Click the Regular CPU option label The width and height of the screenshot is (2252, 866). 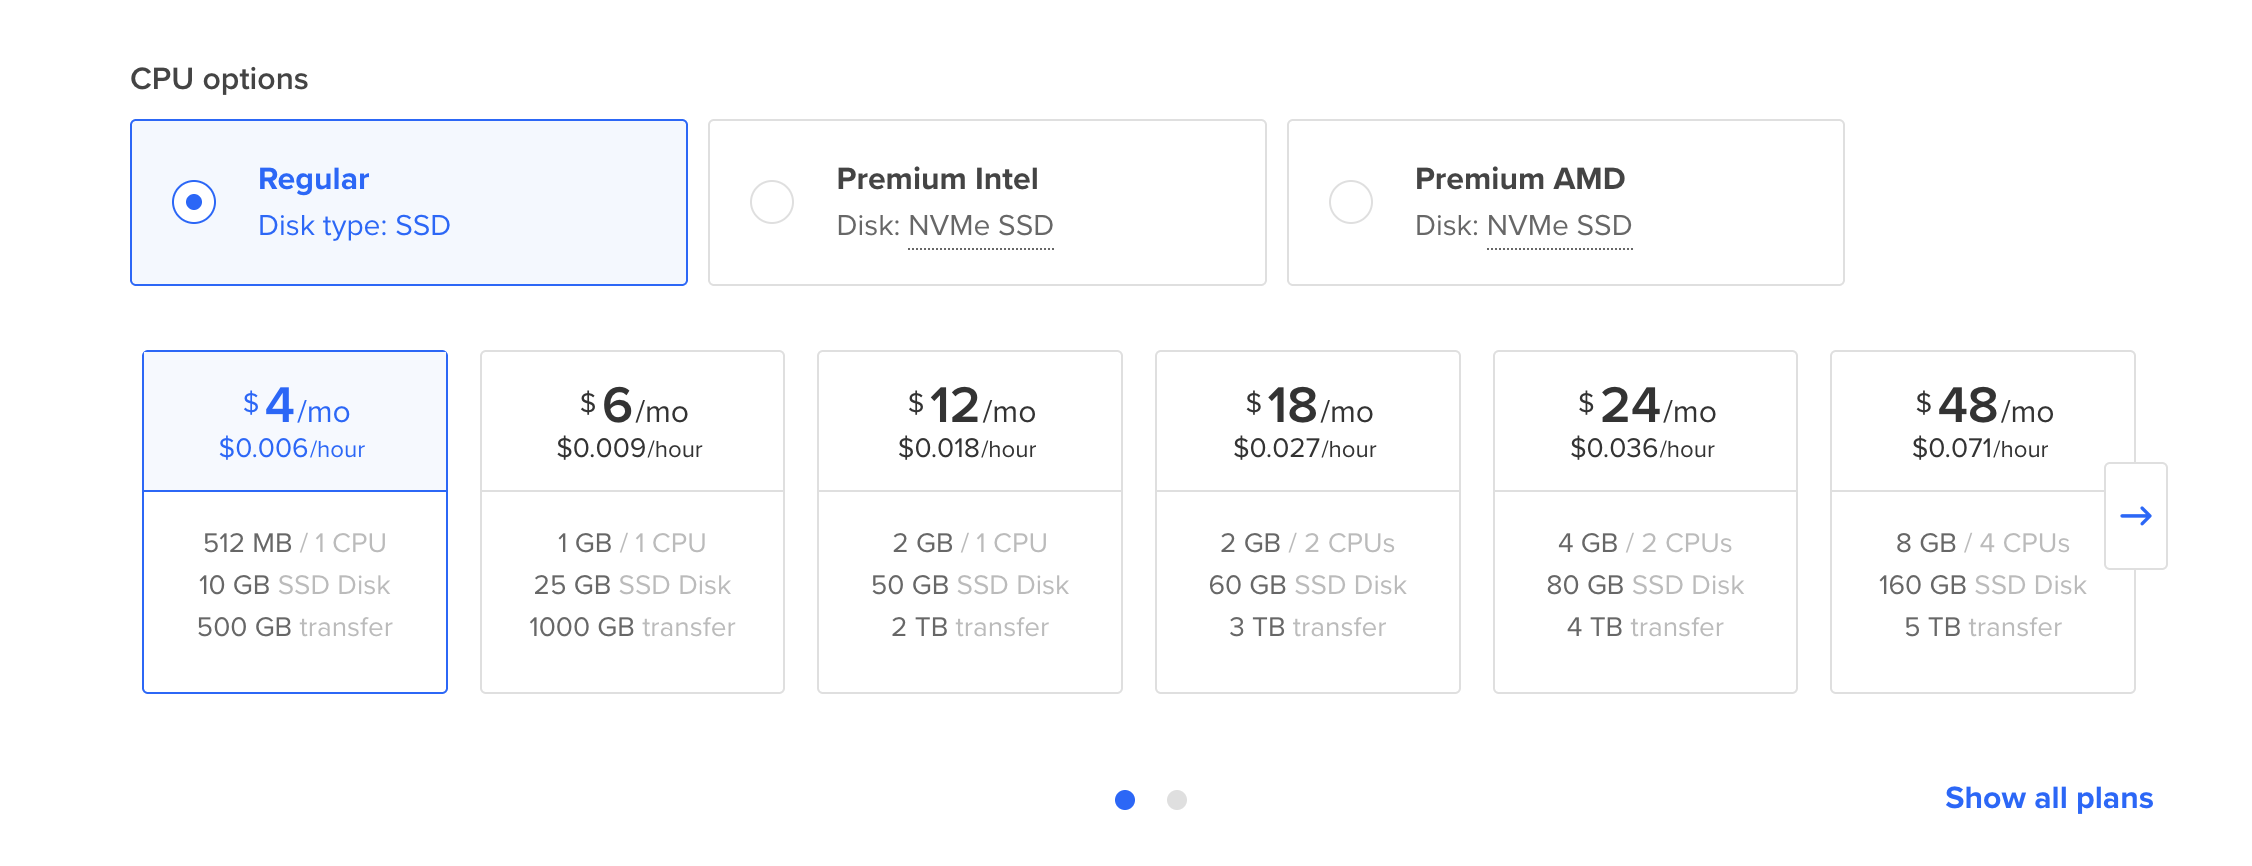coord(313,179)
